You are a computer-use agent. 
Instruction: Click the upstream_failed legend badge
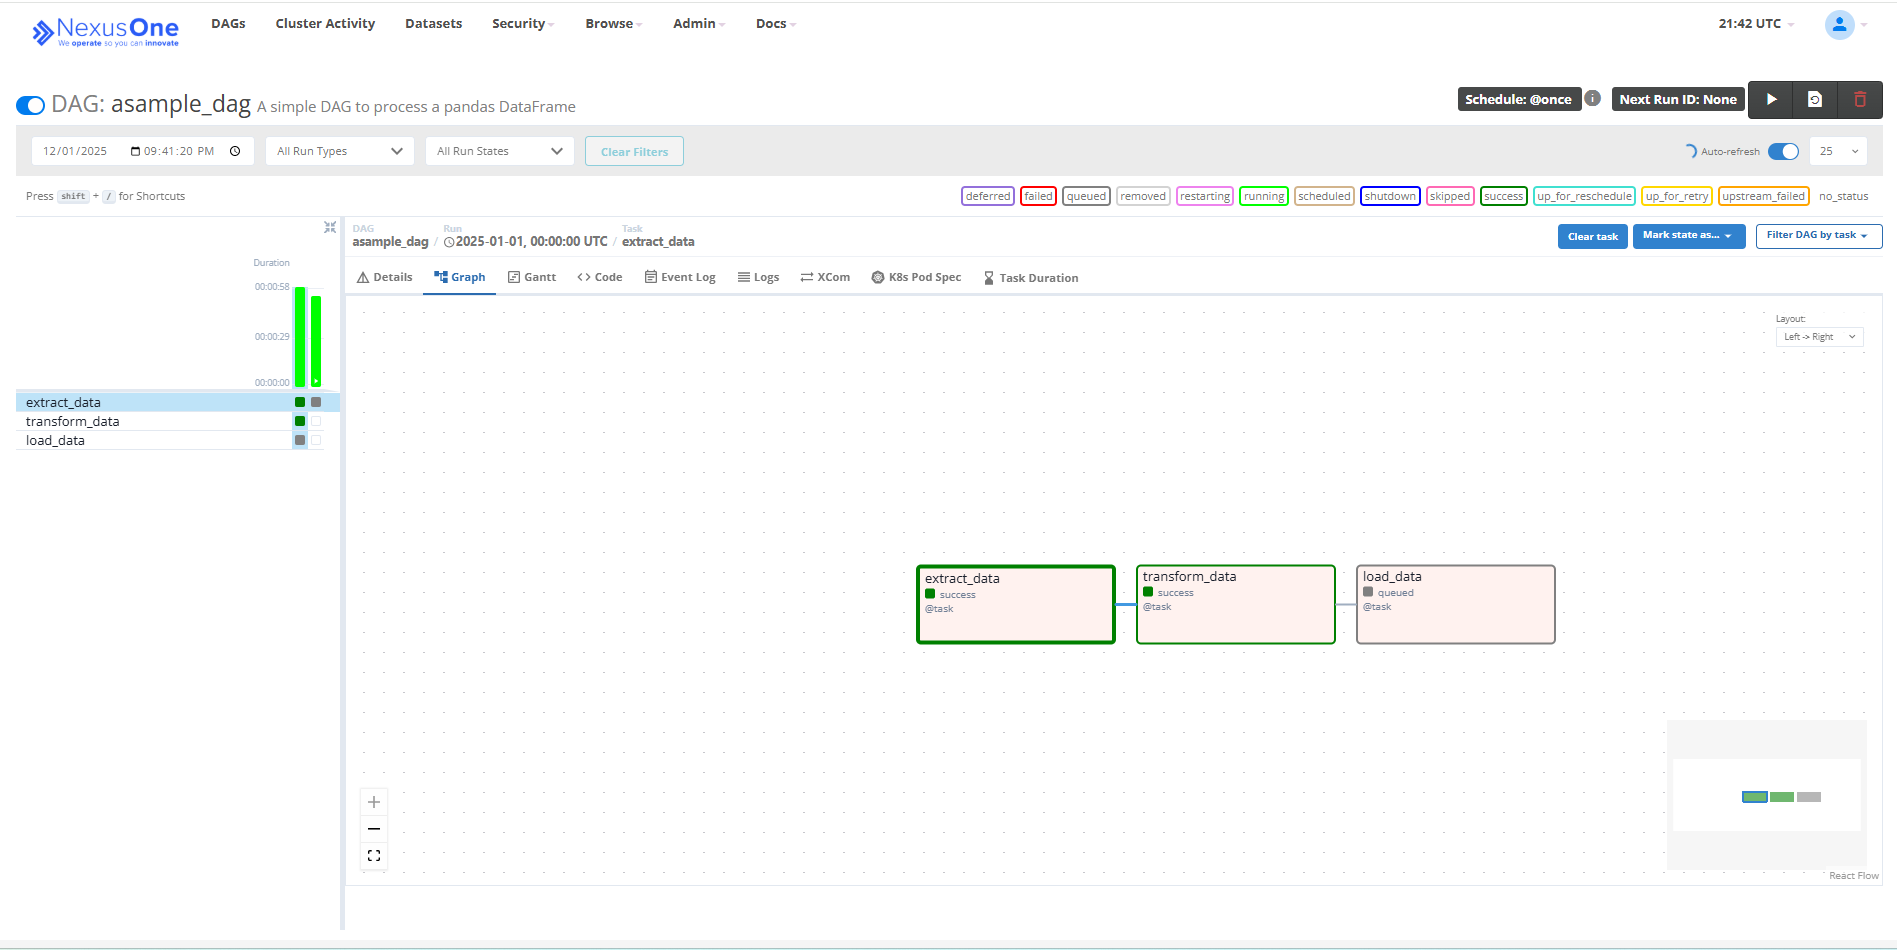point(1763,196)
